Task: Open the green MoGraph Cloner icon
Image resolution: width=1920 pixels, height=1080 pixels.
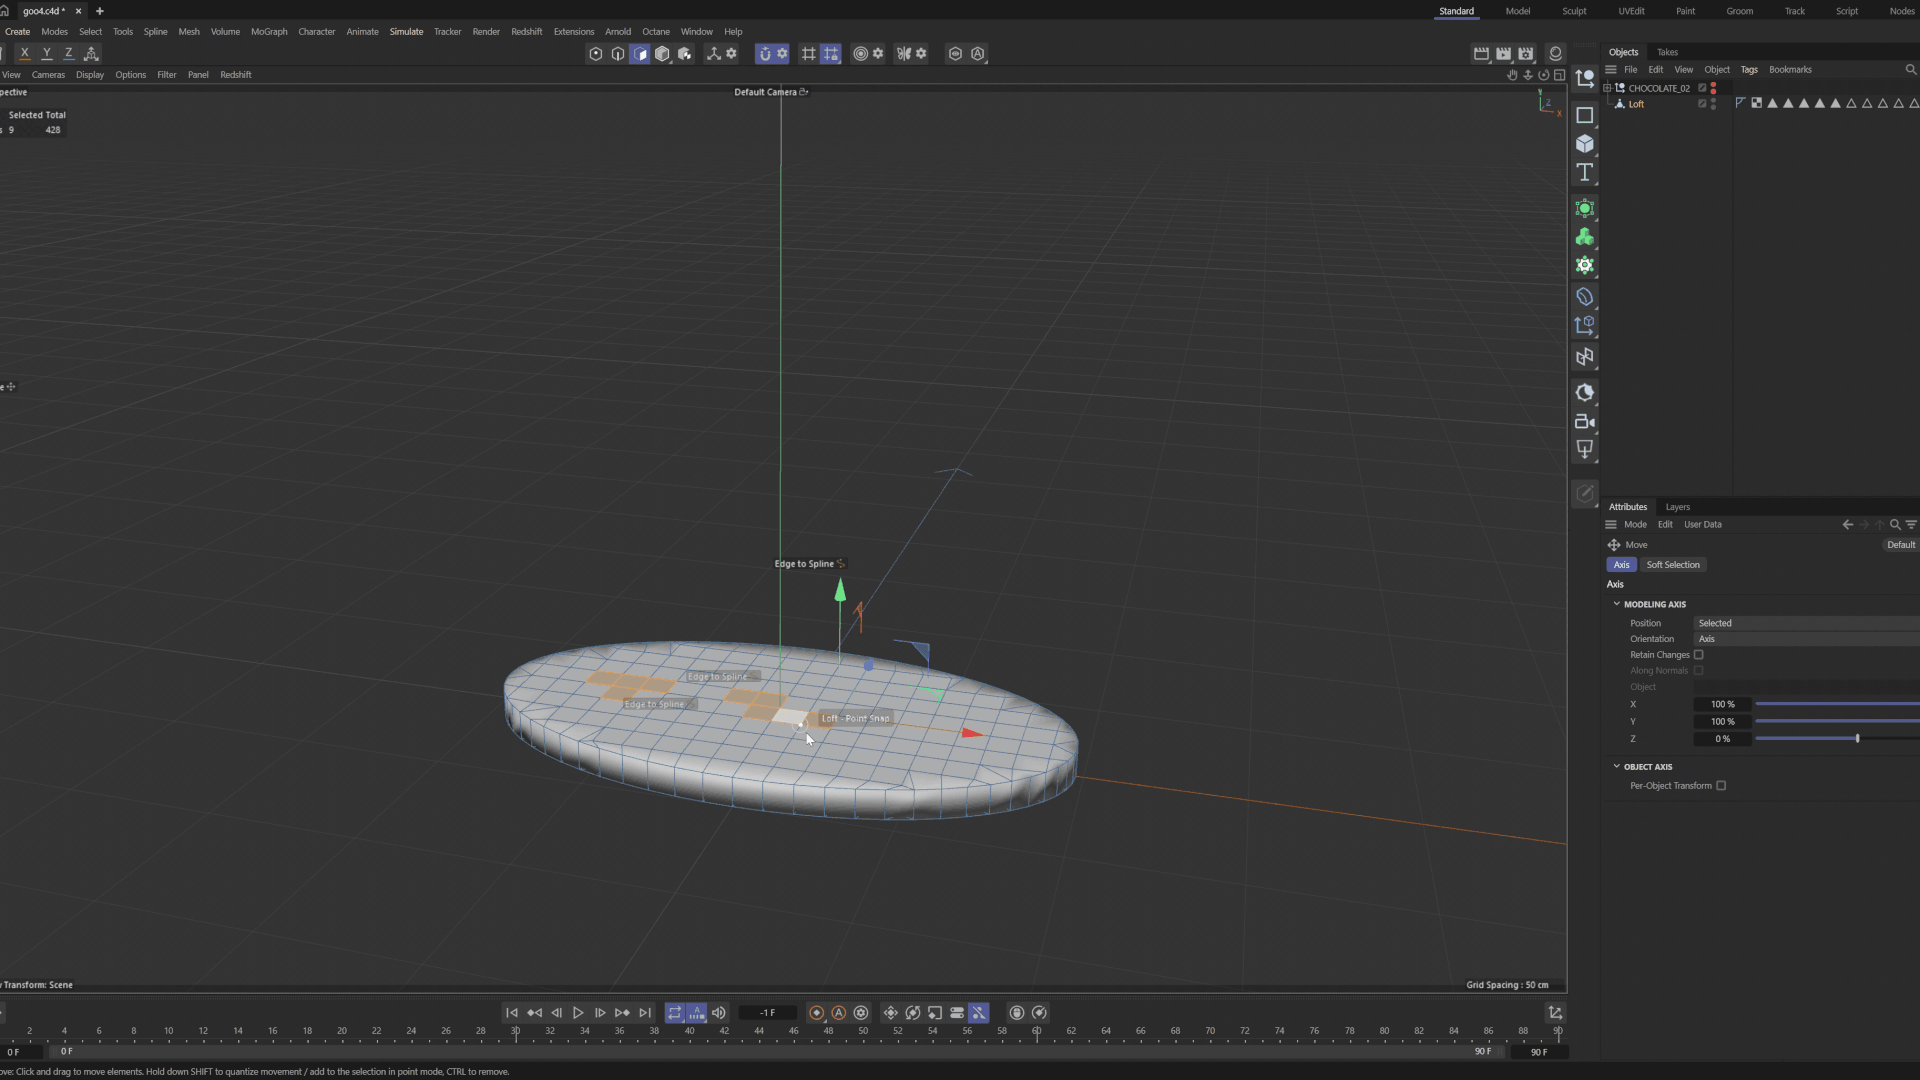Action: [x=1584, y=237]
